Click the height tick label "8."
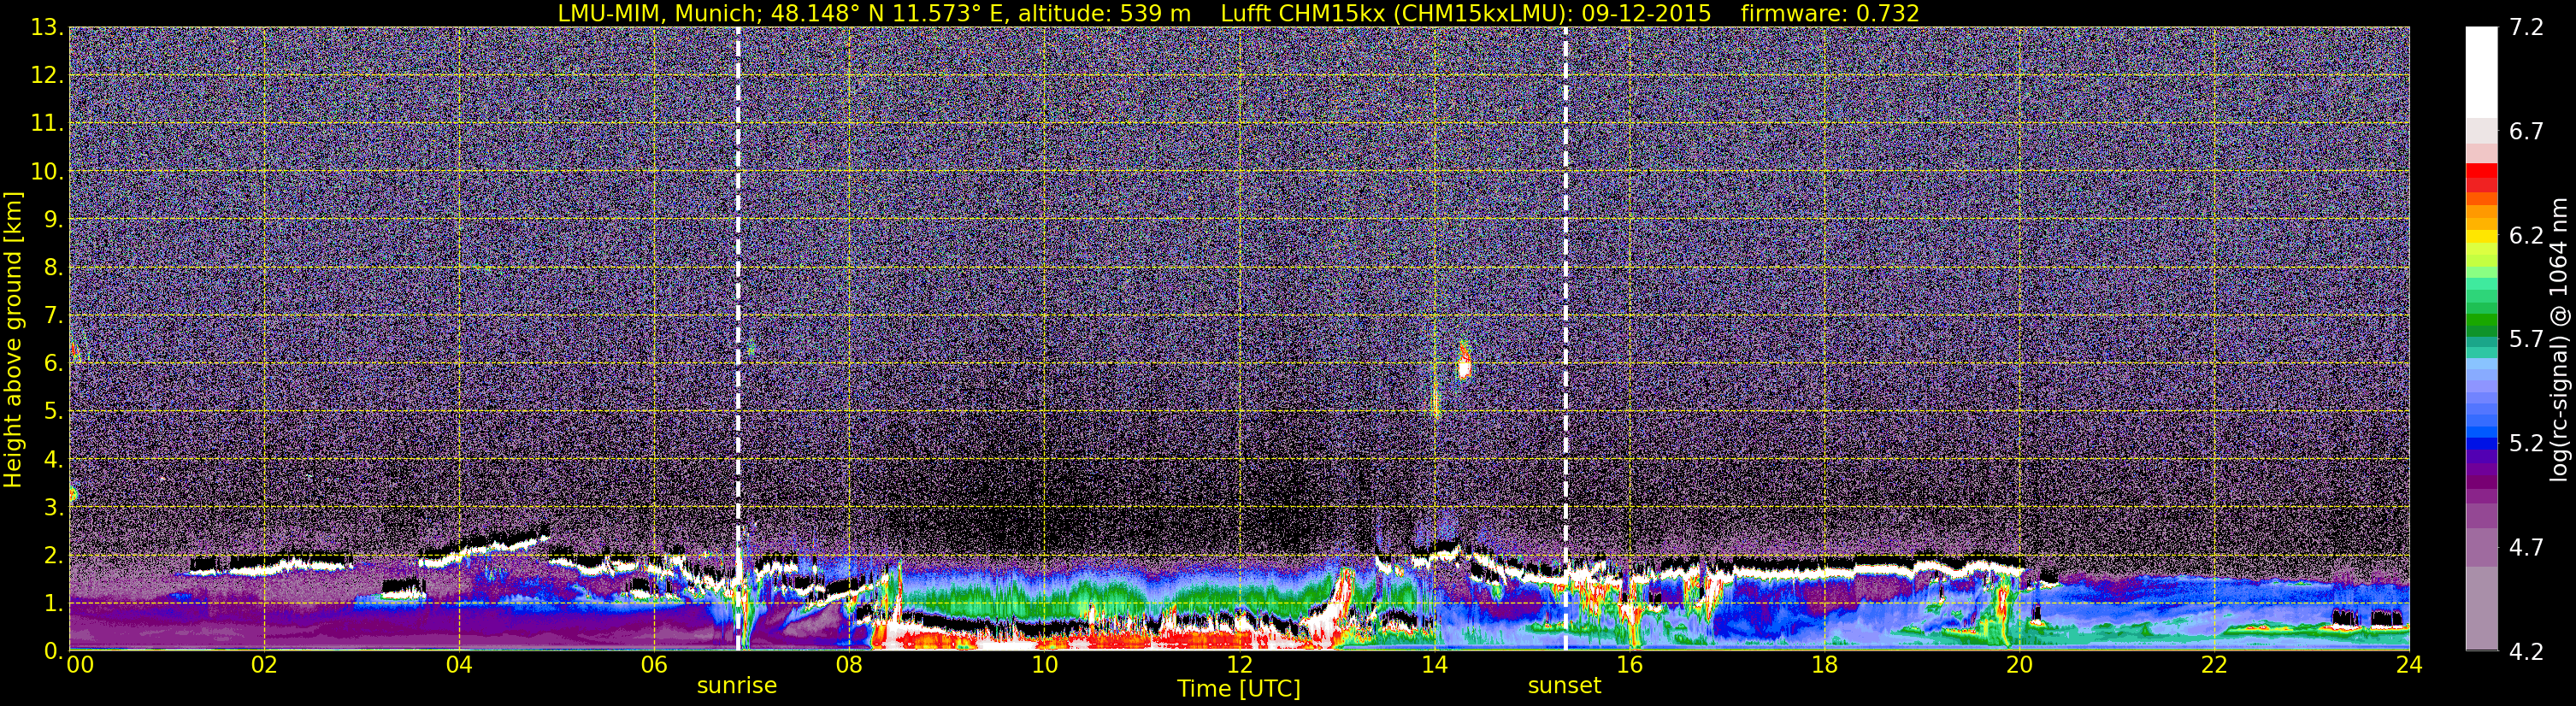The image size is (2576, 706). click(x=54, y=268)
